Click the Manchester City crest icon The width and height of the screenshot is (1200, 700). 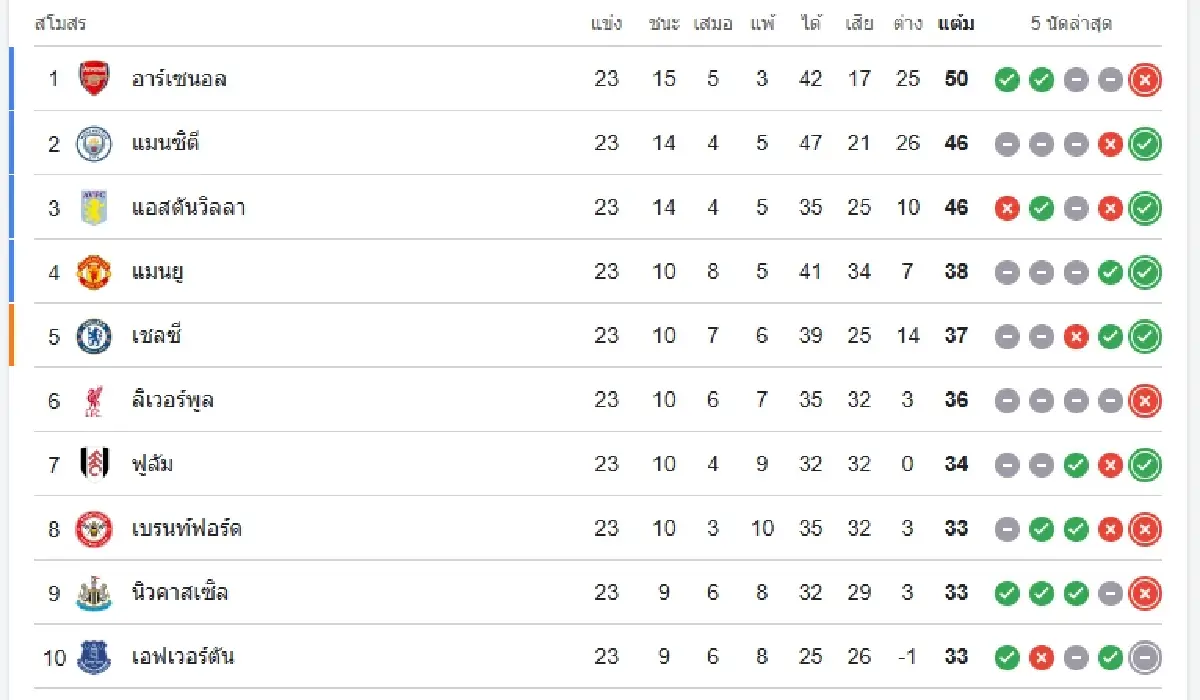click(94, 143)
